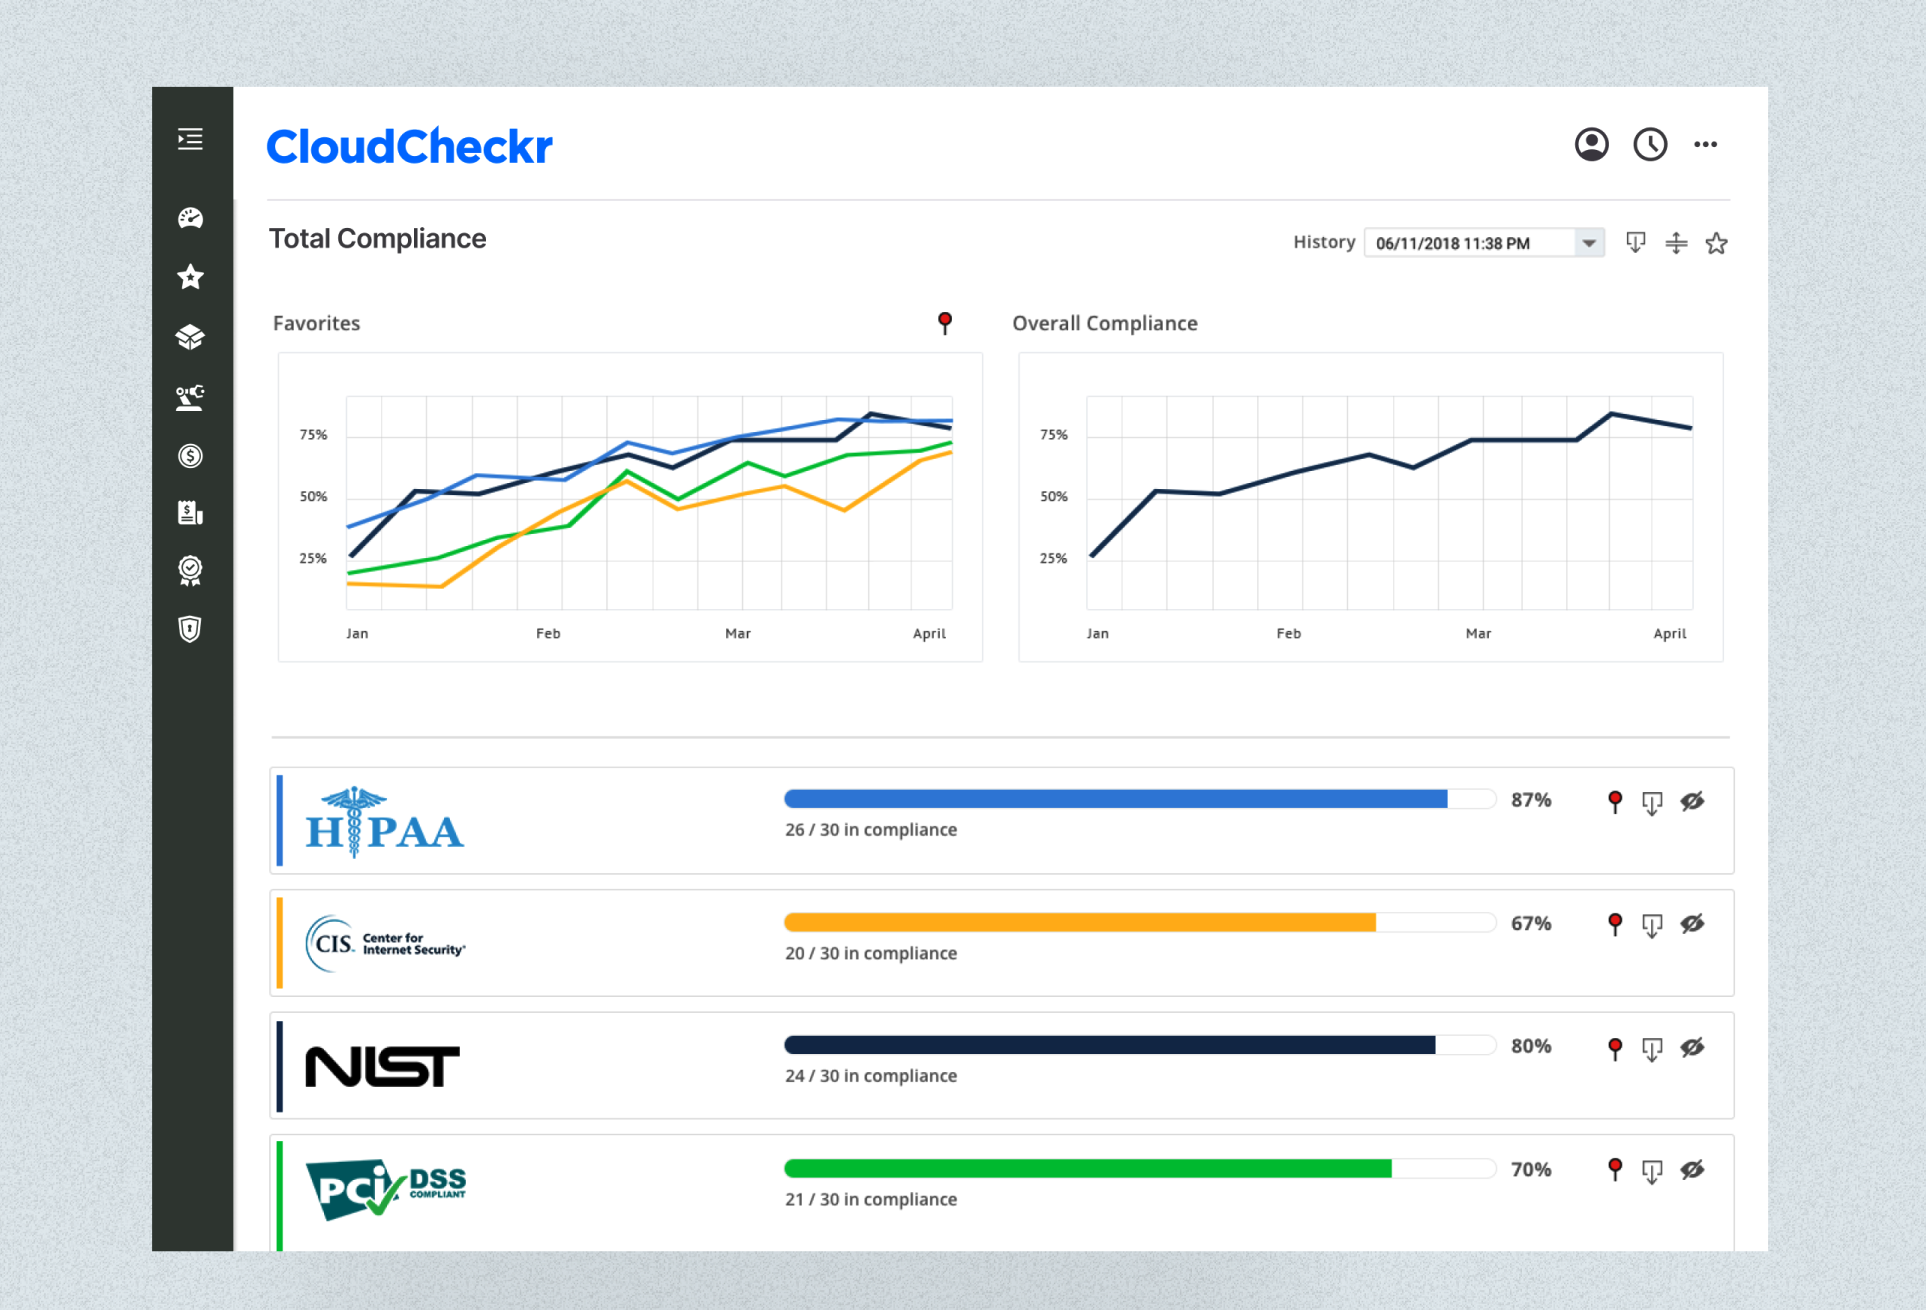Viewport: 1926px width, 1310px height.
Task: Open the inventory boxes sidebar icon
Action: tap(190, 337)
